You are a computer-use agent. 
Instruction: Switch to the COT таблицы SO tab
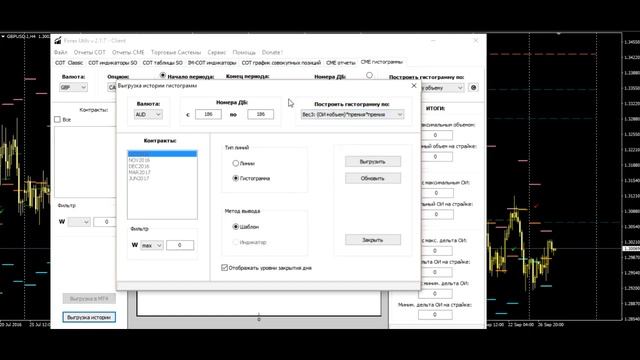coord(162,63)
